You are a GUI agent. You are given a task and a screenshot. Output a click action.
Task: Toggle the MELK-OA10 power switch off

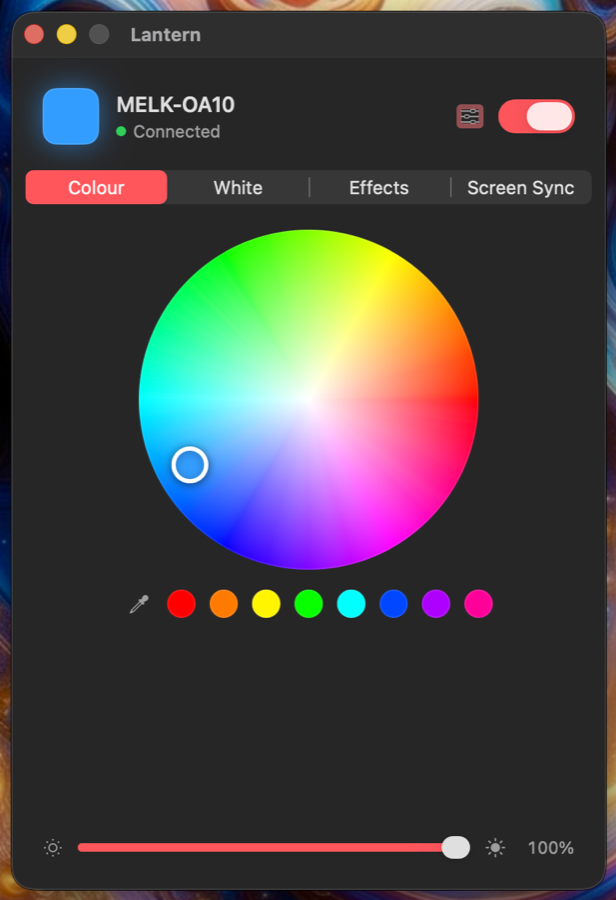coord(536,117)
